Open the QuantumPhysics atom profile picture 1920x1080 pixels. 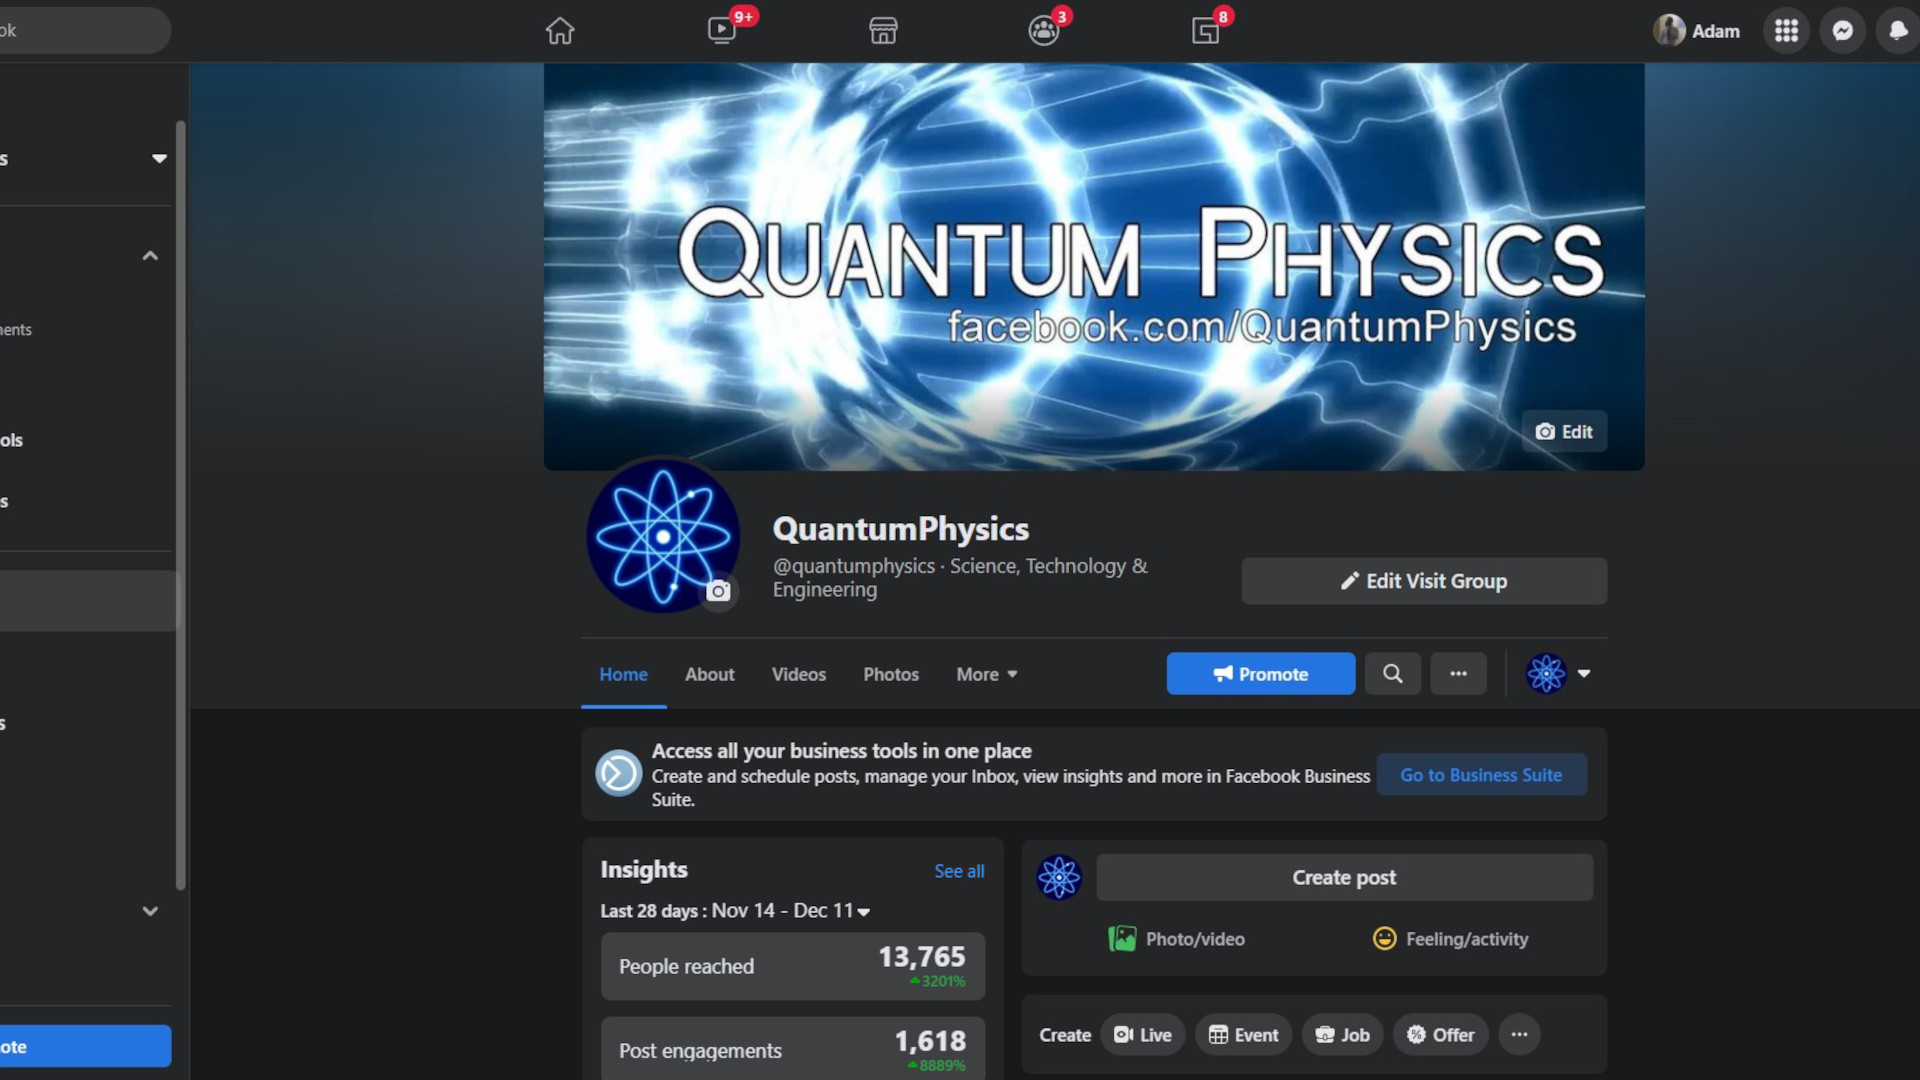tap(662, 536)
